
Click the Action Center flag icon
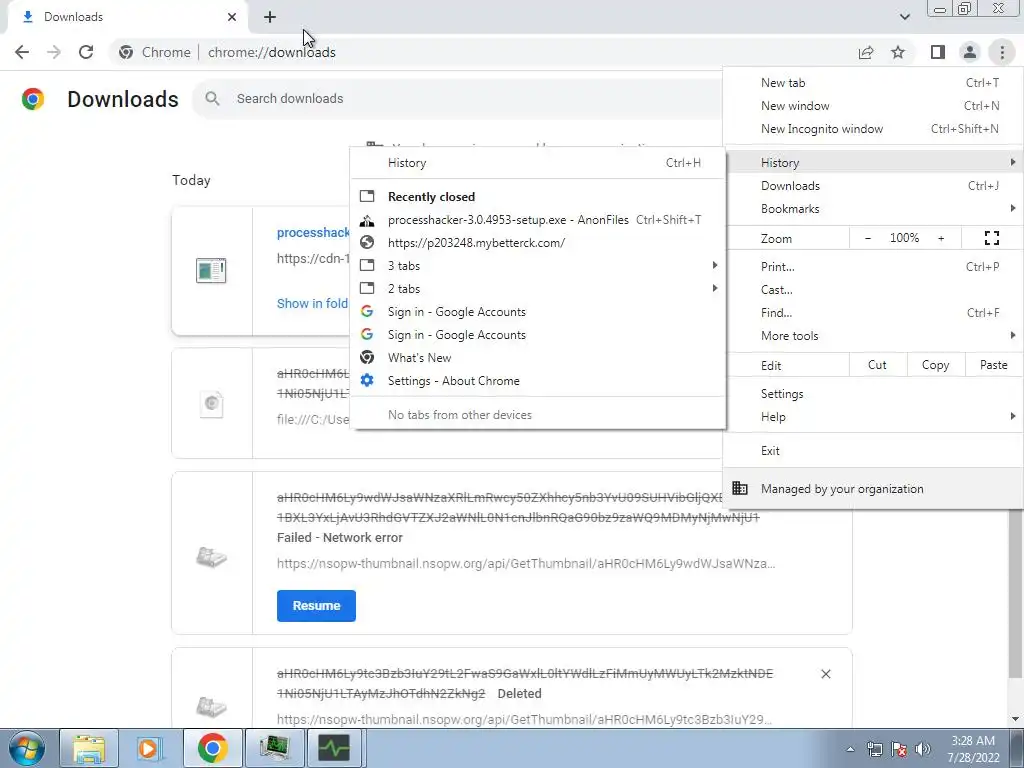pos(899,749)
